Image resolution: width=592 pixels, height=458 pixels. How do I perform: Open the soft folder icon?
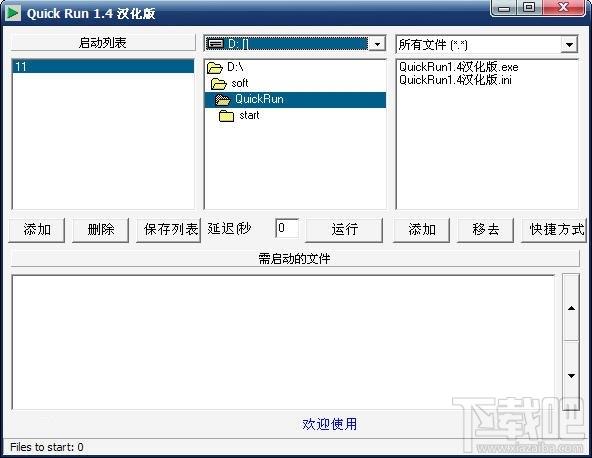coord(219,83)
